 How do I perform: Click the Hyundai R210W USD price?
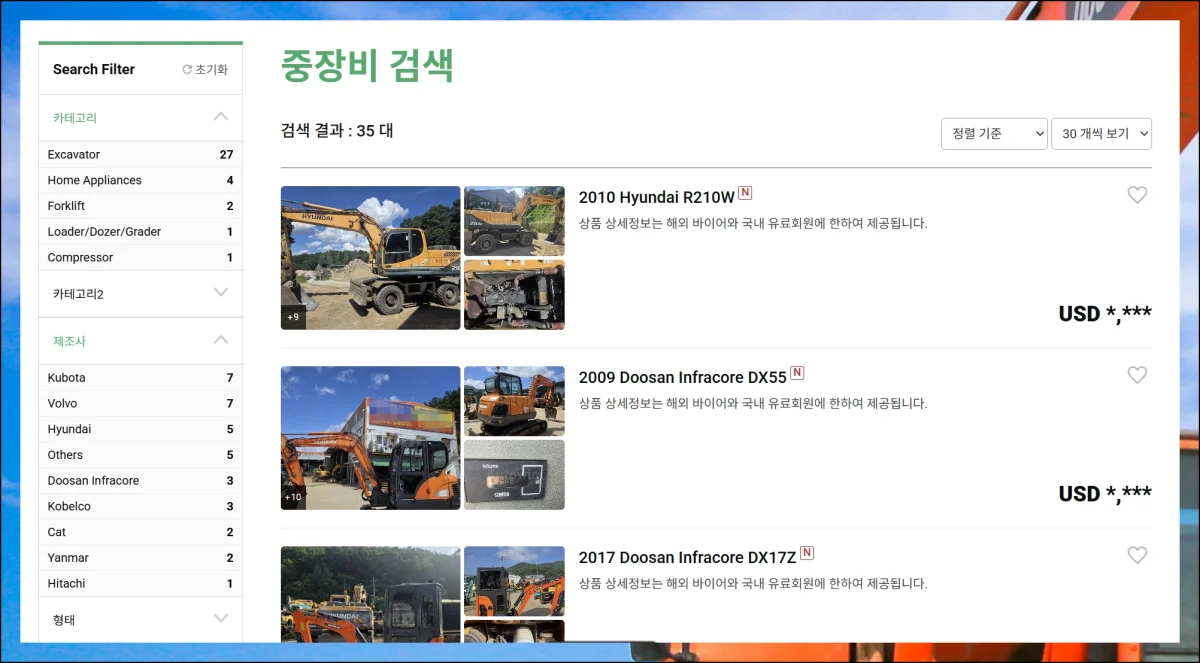coord(1105,314)
